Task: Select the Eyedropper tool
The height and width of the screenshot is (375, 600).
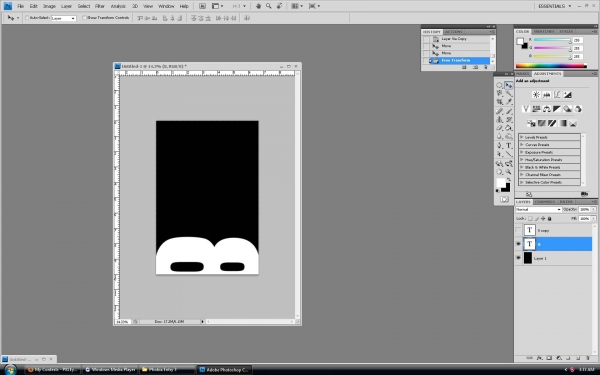Action: coord(509,102)
